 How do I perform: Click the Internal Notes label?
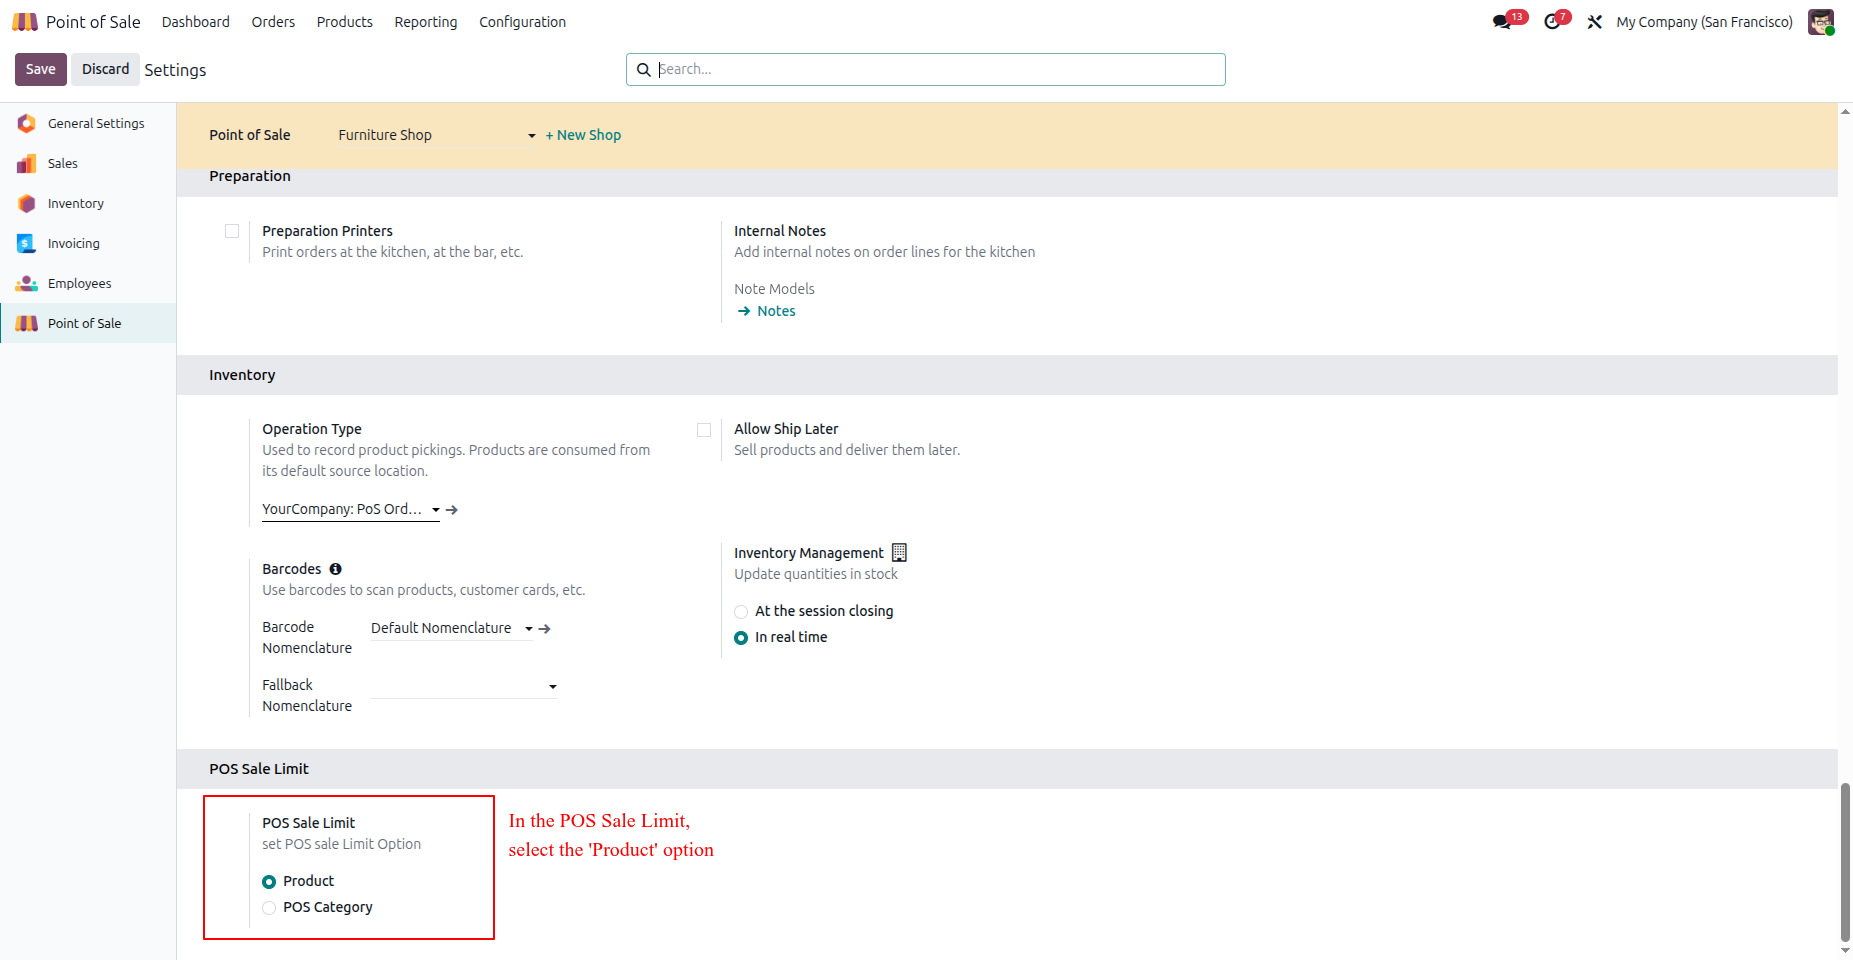point(780,231)
